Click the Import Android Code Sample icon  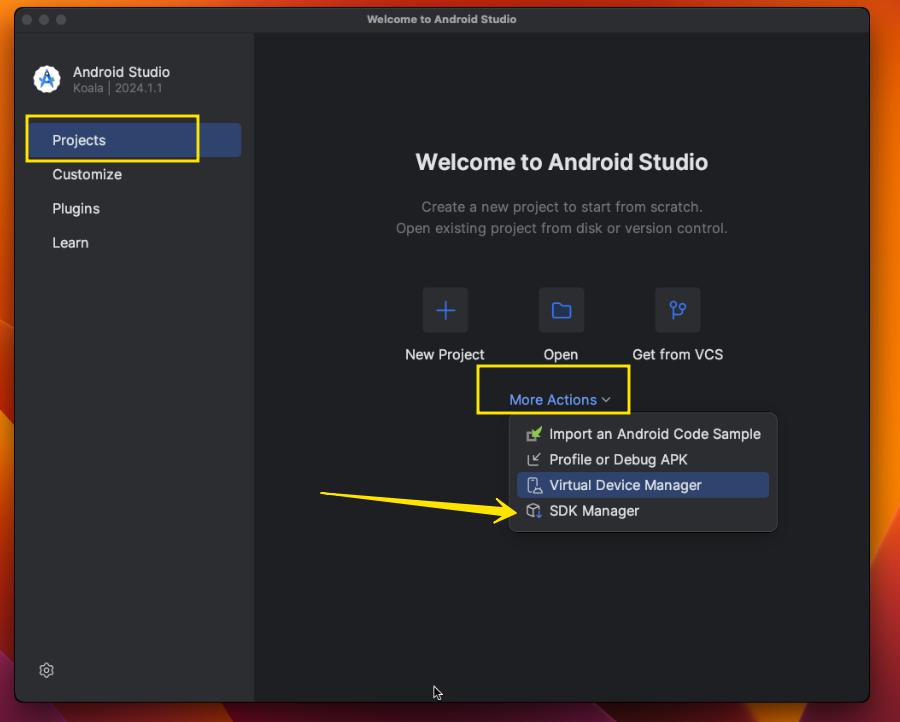pyautogui.click(x=534, y=434)
